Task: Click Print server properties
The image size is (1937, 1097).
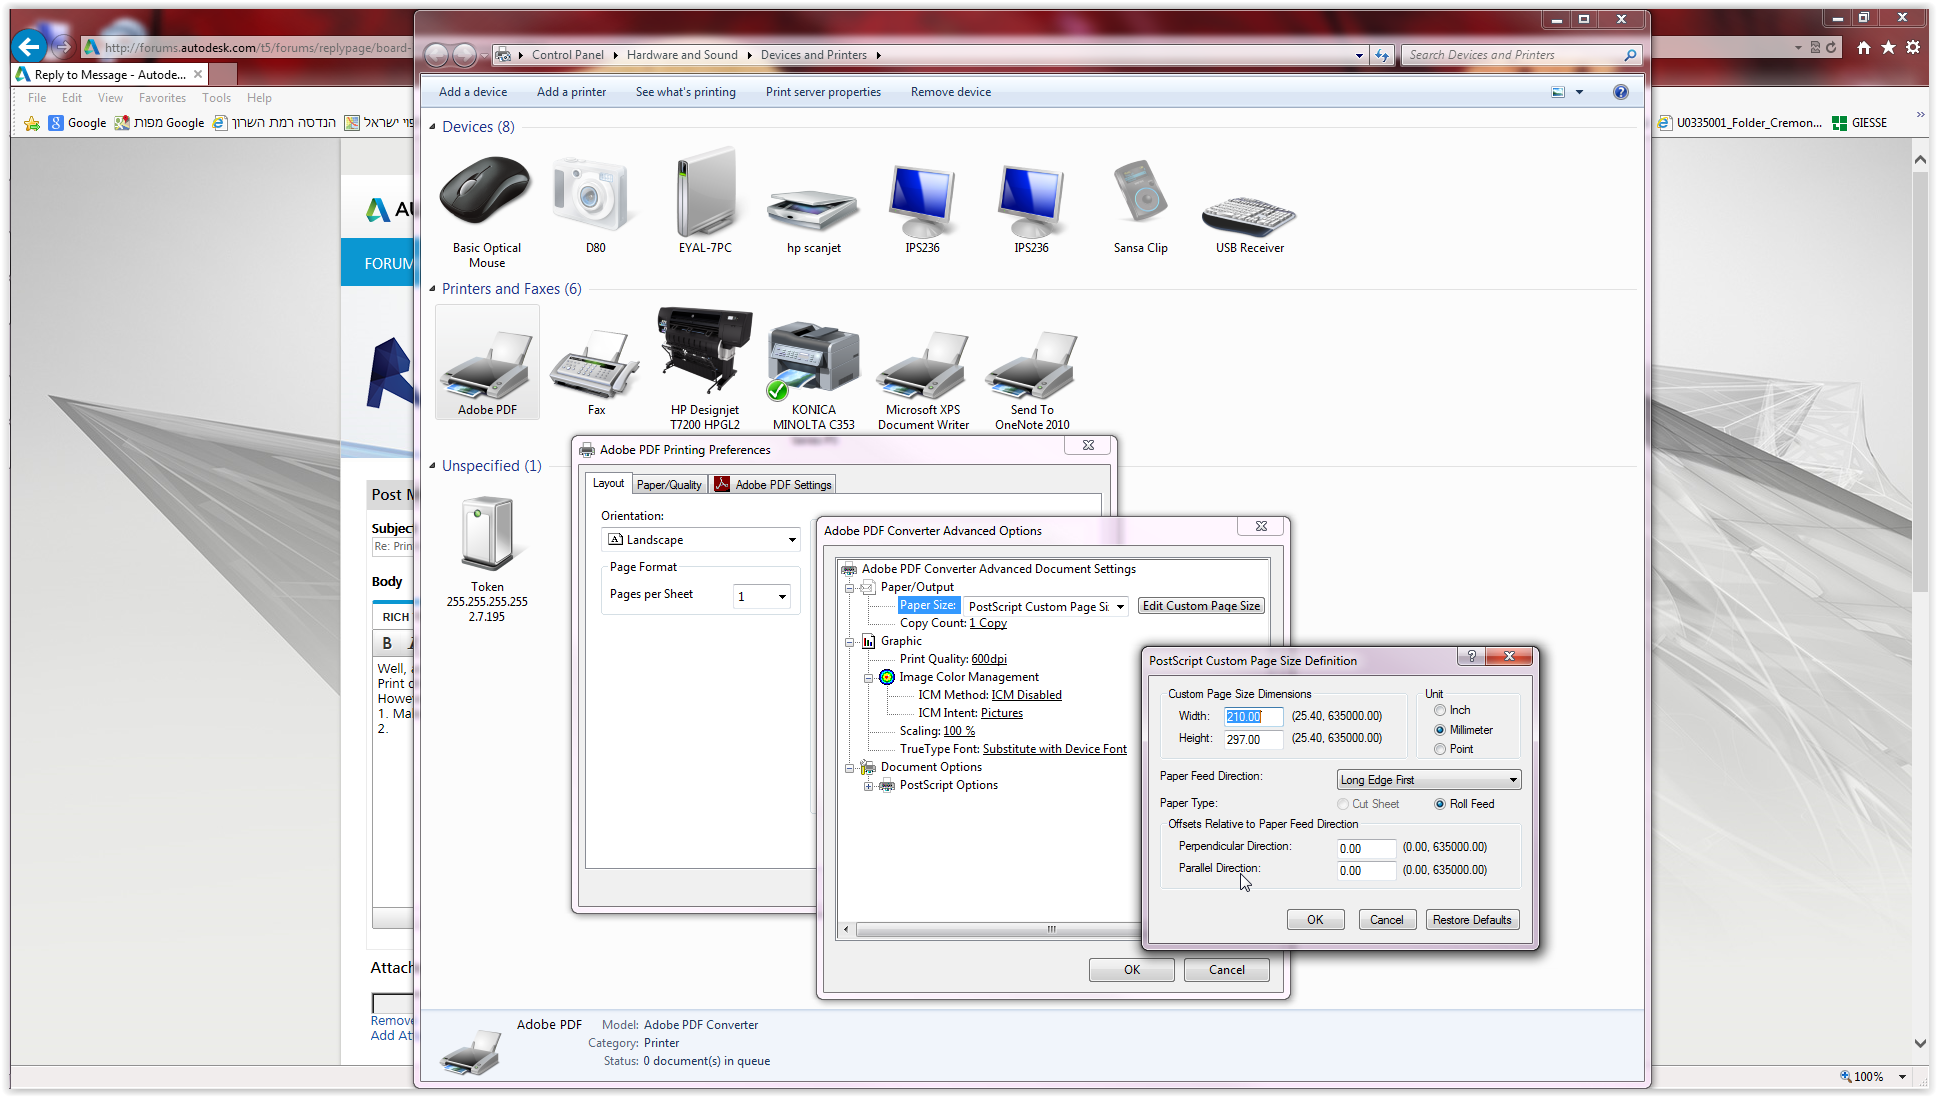Action: click(x=823, y=92)
